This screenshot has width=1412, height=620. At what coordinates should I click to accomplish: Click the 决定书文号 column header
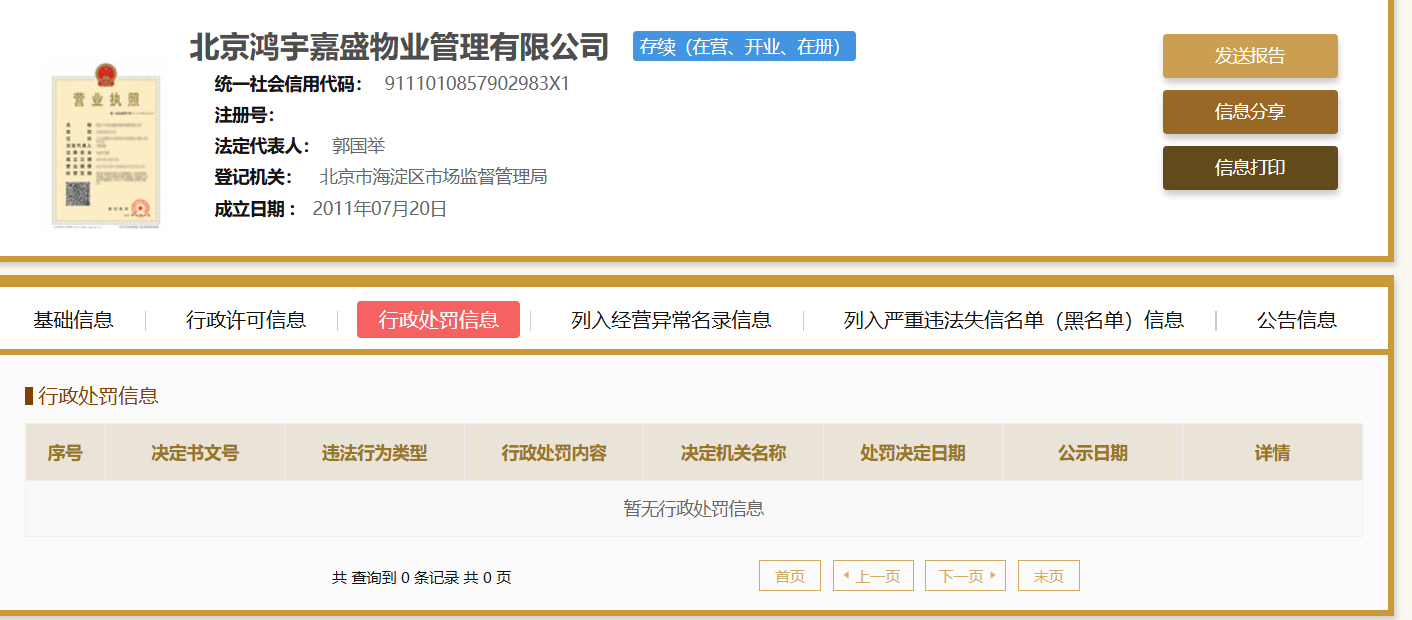pyautogui.click(x=195, y=453)
